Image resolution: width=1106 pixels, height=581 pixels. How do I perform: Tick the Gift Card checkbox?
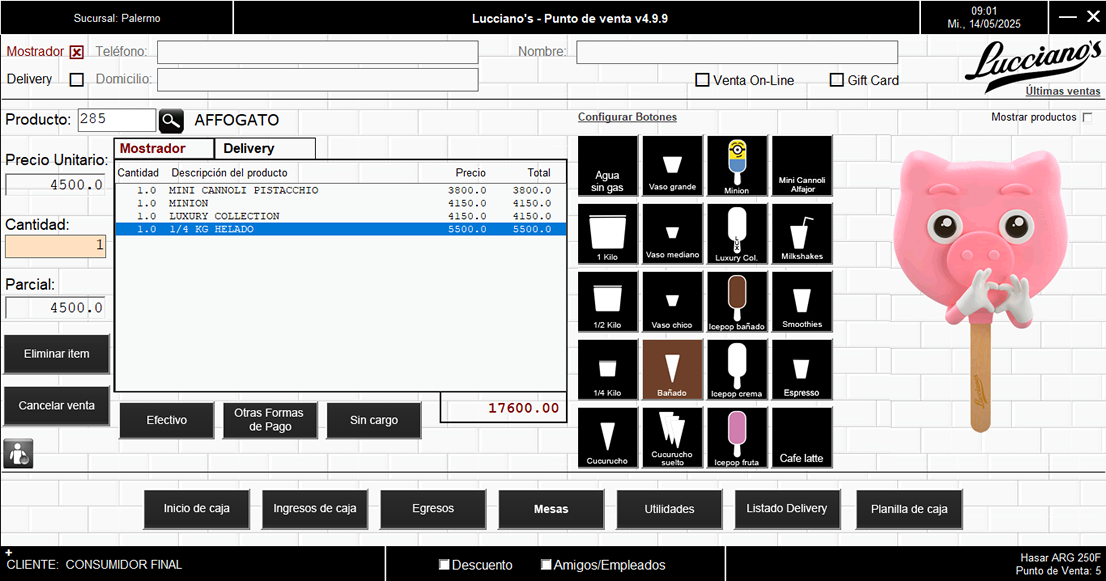coord(837,80)
